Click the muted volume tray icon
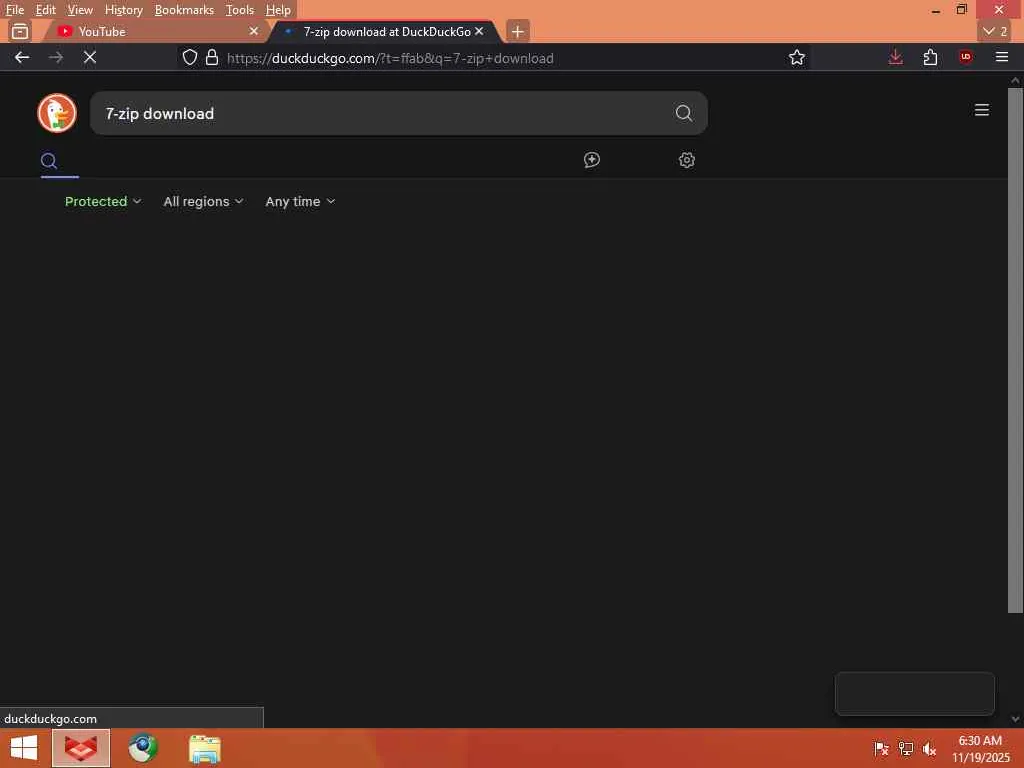Screen dimensions: 1024x768 point(929,748)
